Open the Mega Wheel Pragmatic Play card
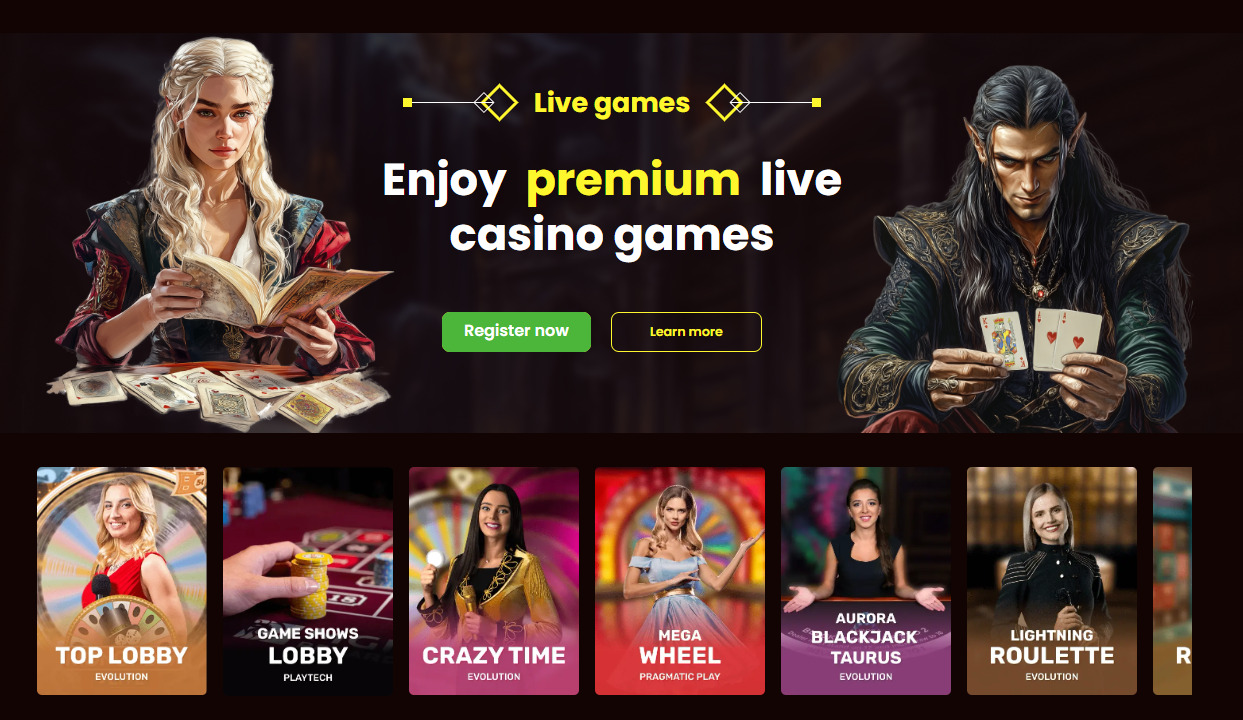The height and width of the screenshot is (720, 1243). (680, 581)
